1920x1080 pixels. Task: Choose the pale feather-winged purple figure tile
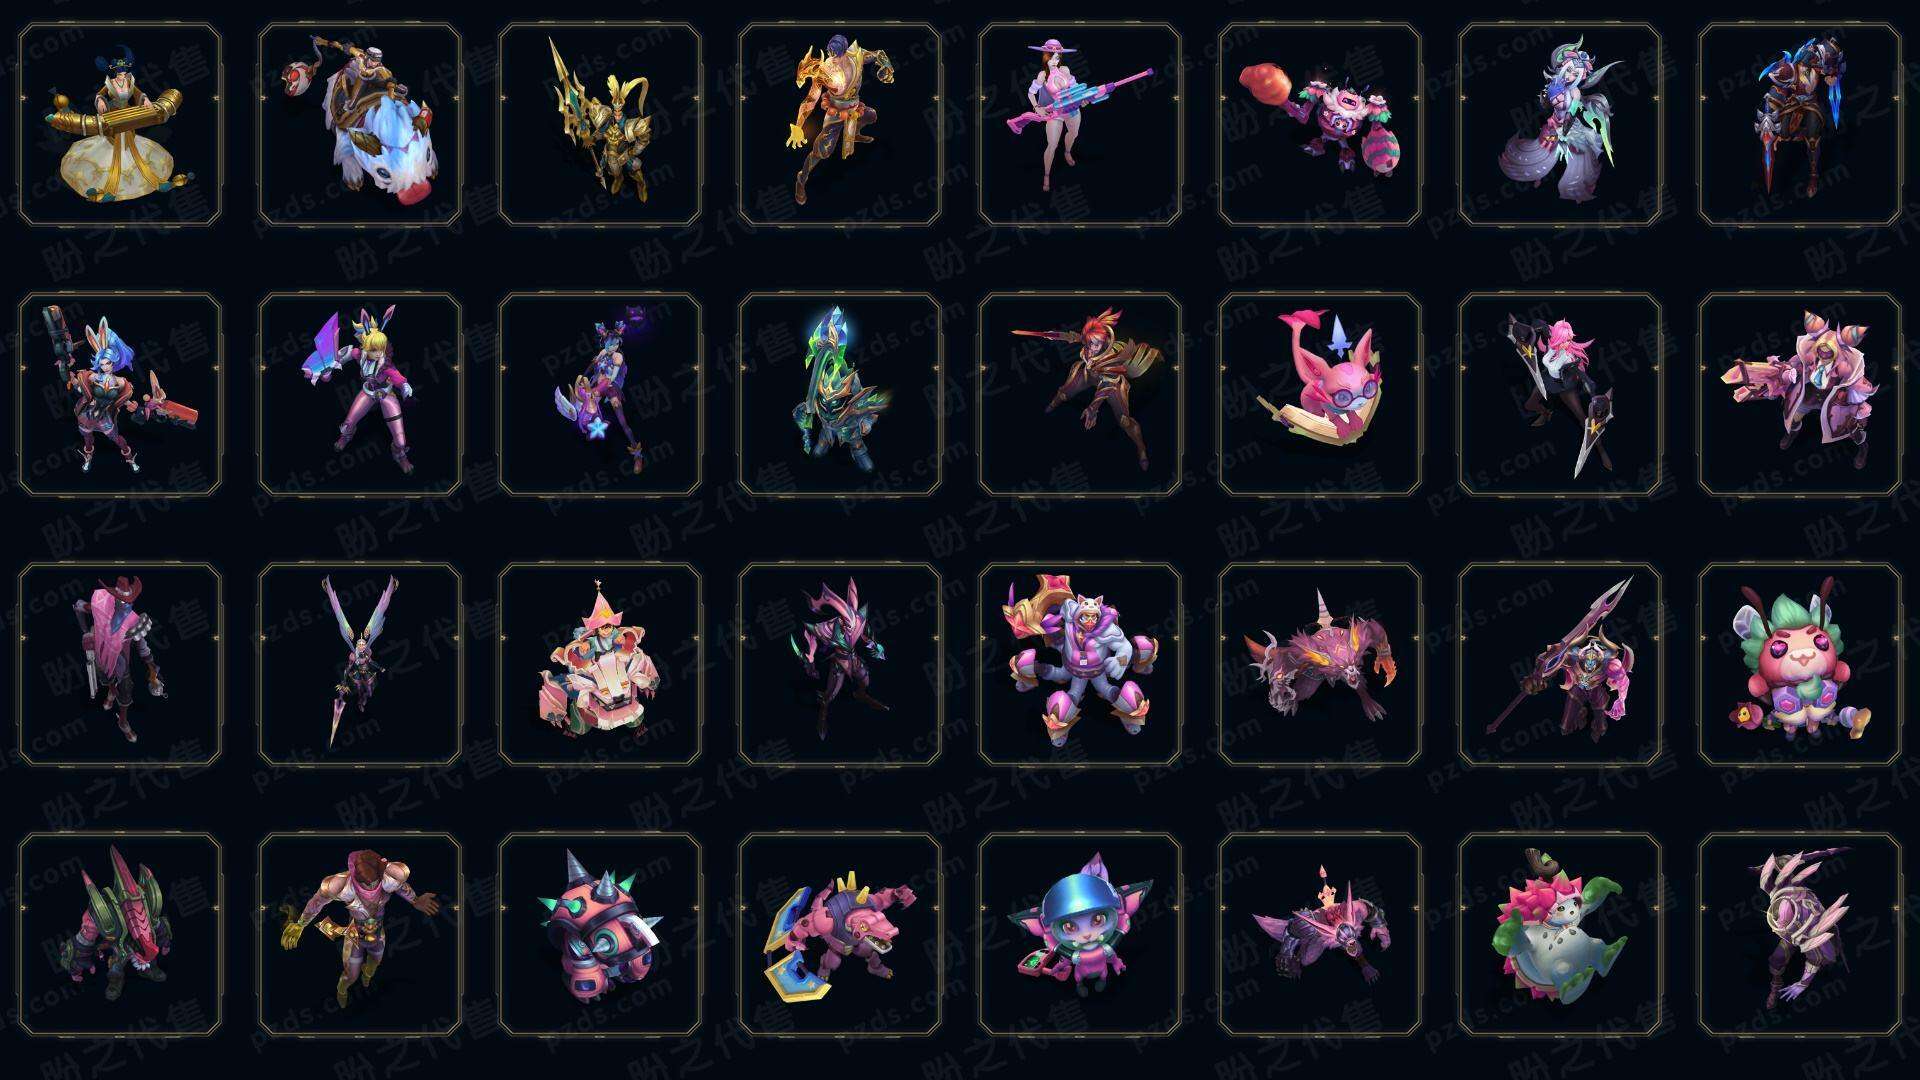pyautogui.click(x=1800, y=934)
